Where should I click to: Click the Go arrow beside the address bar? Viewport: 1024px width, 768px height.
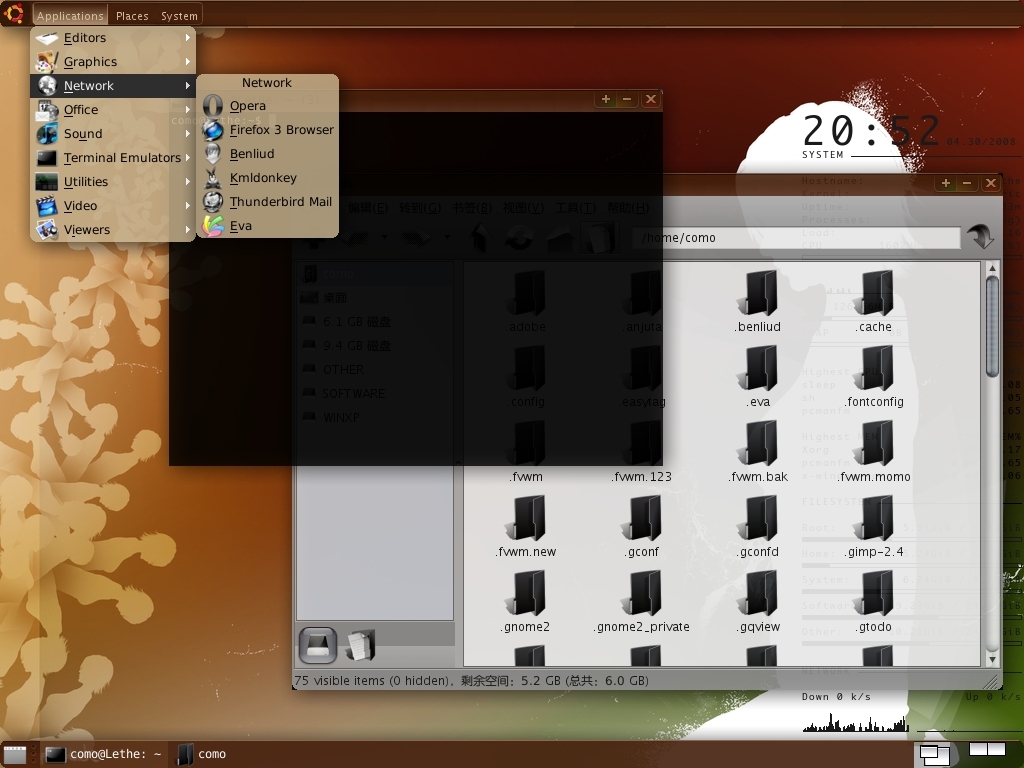980,236
